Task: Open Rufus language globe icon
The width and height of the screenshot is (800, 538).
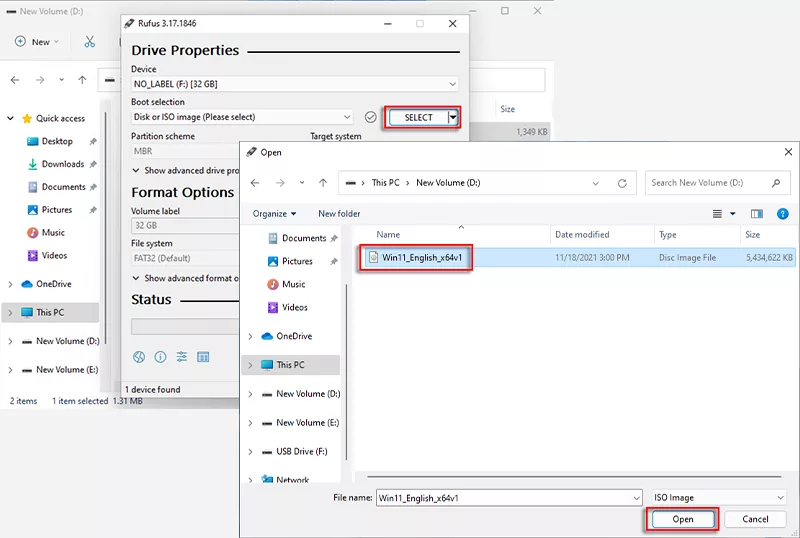Action: [139, 357]
